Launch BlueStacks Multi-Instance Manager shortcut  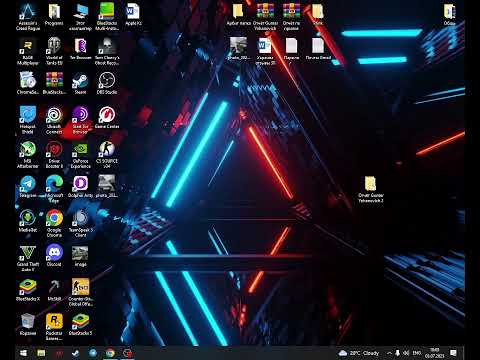[107, 17]
